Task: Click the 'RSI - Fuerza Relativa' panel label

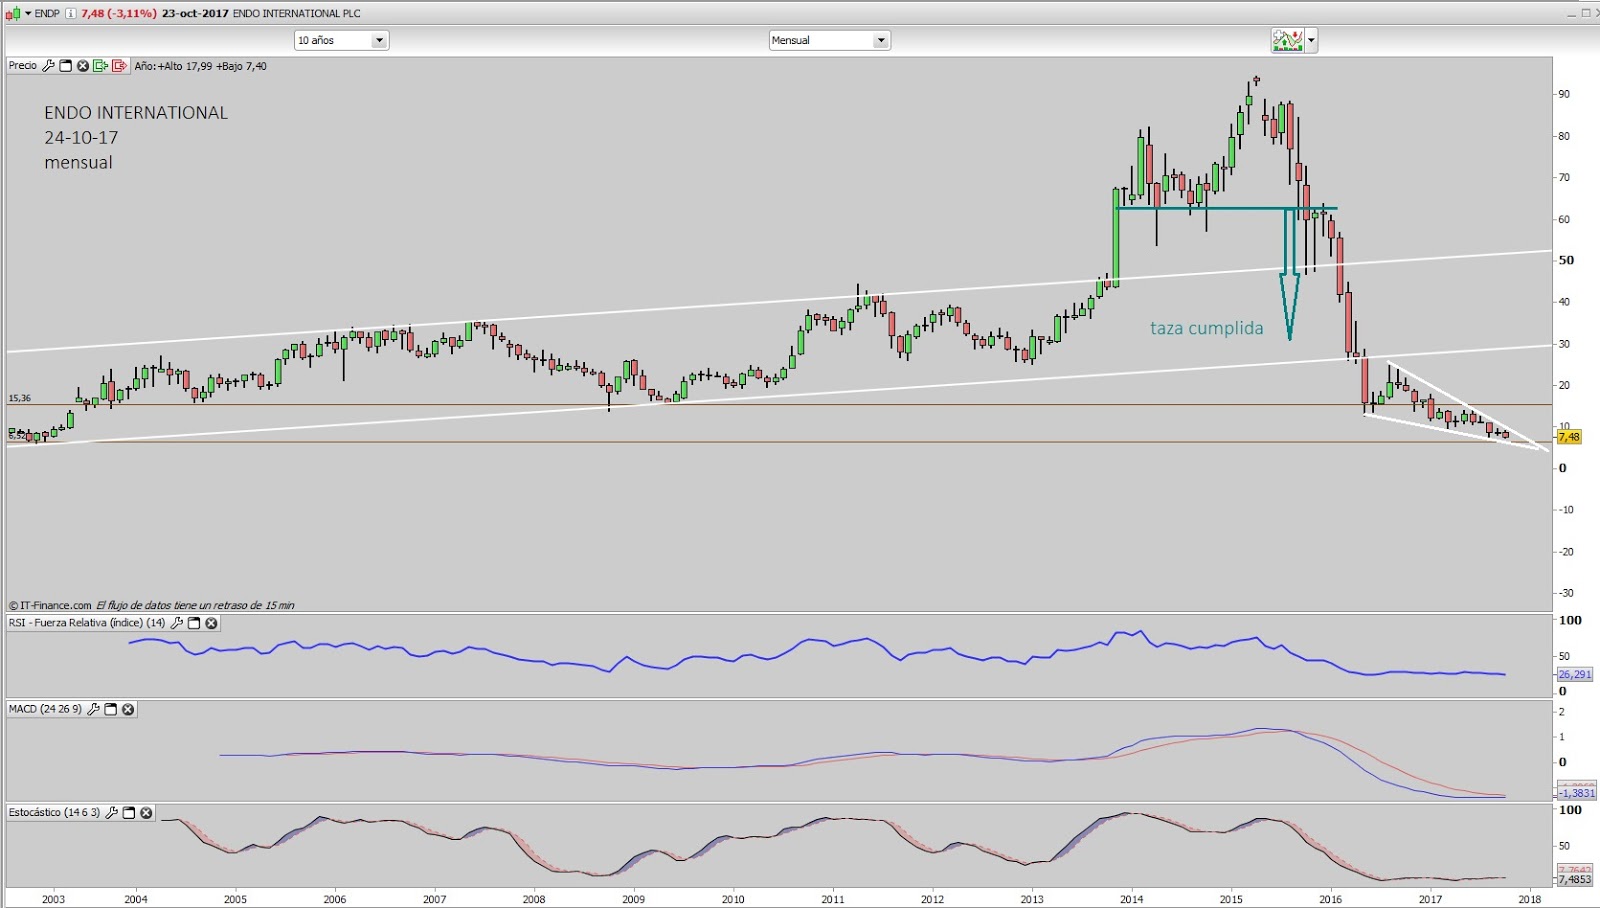Action: (x=87, y=623)
